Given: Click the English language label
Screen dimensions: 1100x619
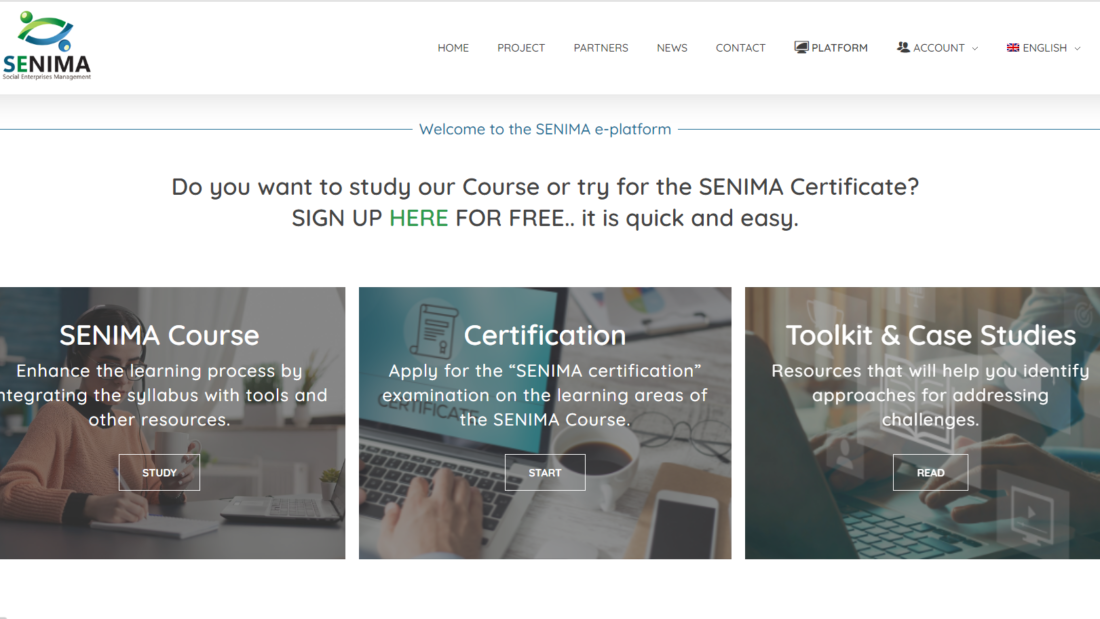Looking at the screenshot, I should coord(1045,48).
